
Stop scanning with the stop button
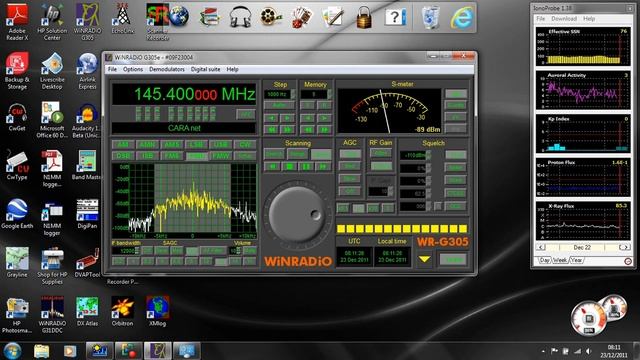tap(289, 167)
